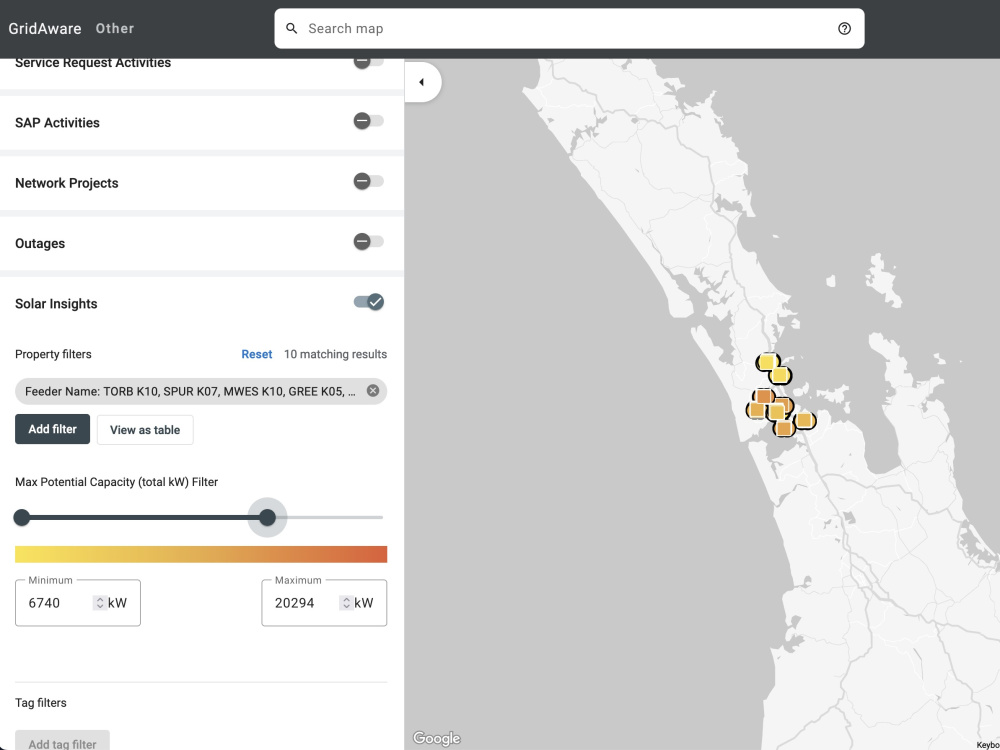Click View as table button
The height and width of the screenshot is (750, 1000).
(x=145, y=430)
